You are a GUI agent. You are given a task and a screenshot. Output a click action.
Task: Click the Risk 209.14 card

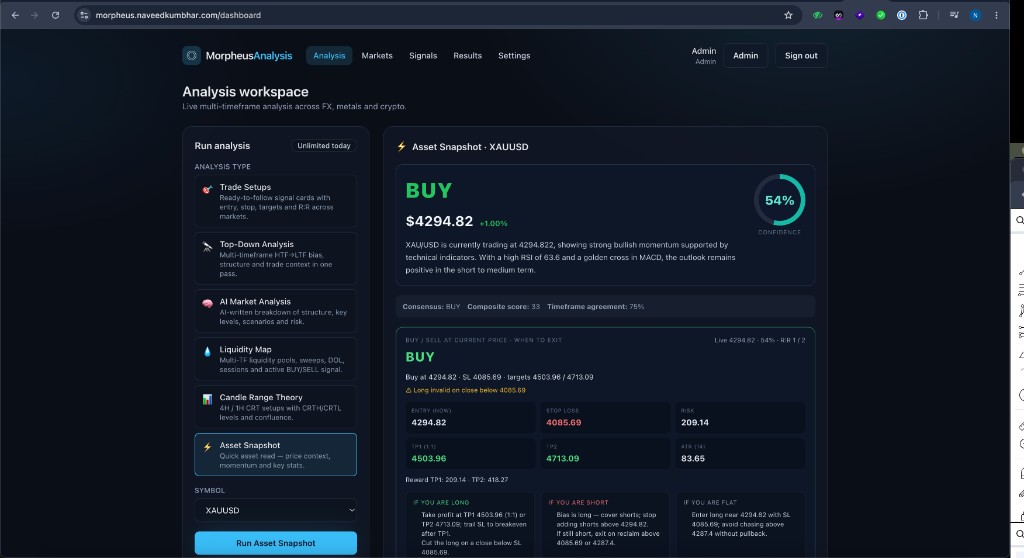pyautogui.click(x=740, y=417)
